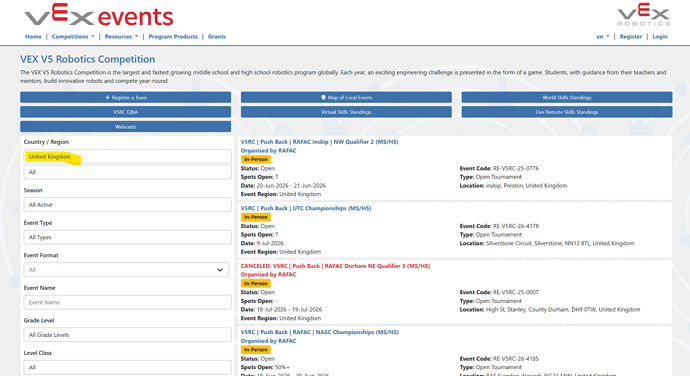Screen dimensions: 690x376
Task: Click date 20-Jun-2026 - 21-Jun-2026
Action: [x=291, y=186]
